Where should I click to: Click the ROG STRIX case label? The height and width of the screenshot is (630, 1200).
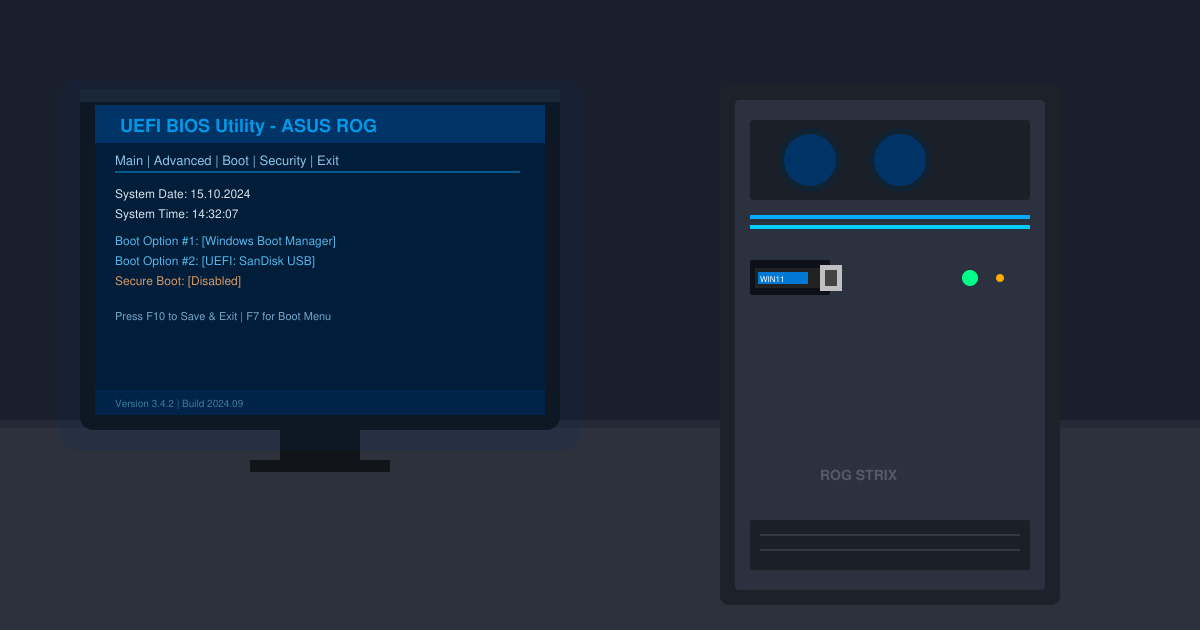[x=858, y=475]
